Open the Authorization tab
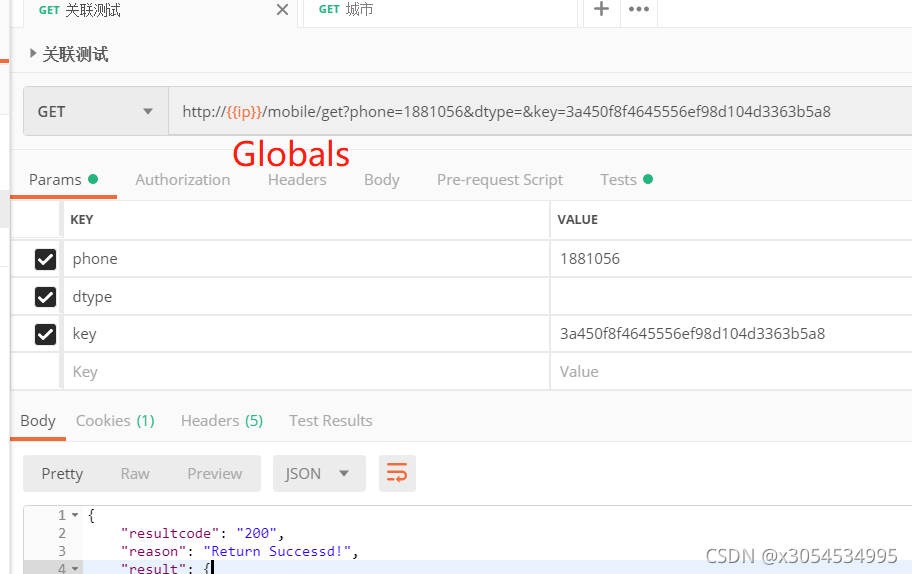Image resolution: width=912 pixels, height=574 pixels. [183, 180]
